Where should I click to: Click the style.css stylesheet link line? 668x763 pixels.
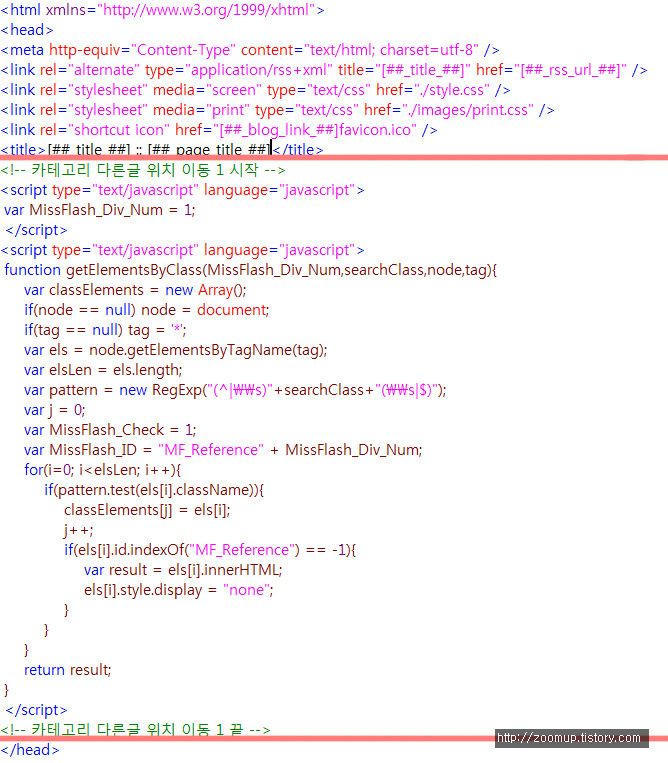[x=255, y=90]
